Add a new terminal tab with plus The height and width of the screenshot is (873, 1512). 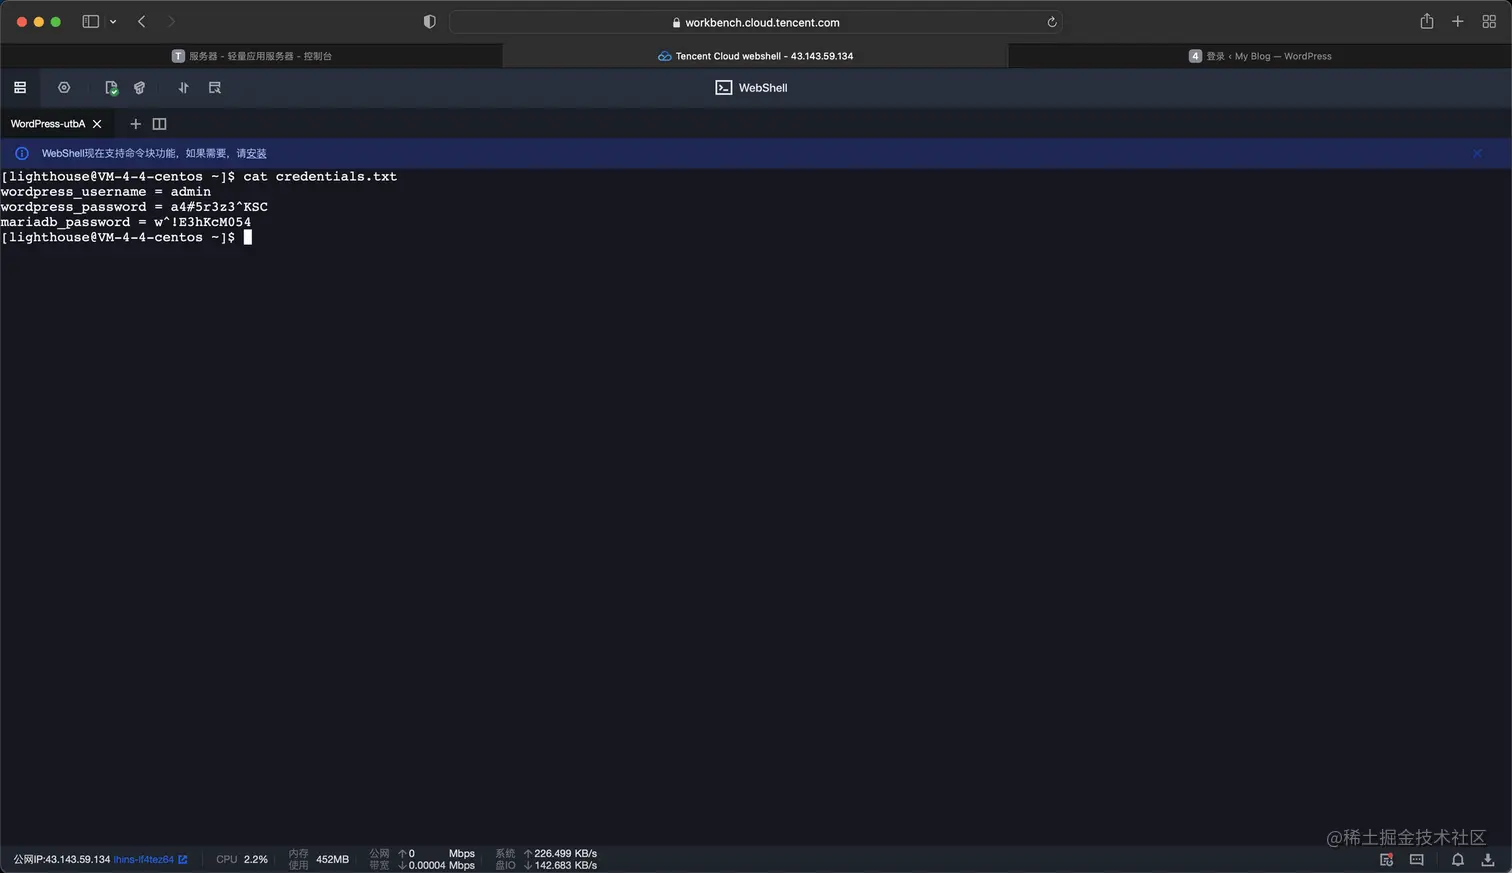click(x=135, y=124)
